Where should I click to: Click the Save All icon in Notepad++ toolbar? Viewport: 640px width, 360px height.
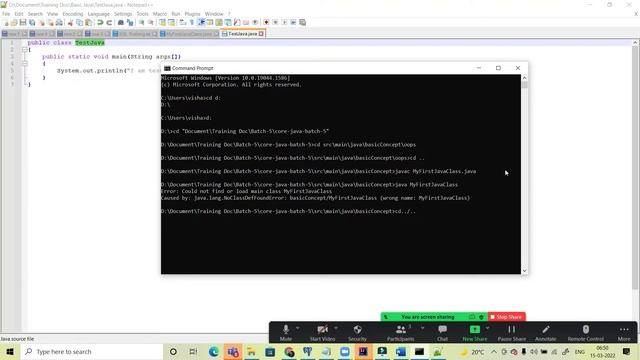[32, 22]
